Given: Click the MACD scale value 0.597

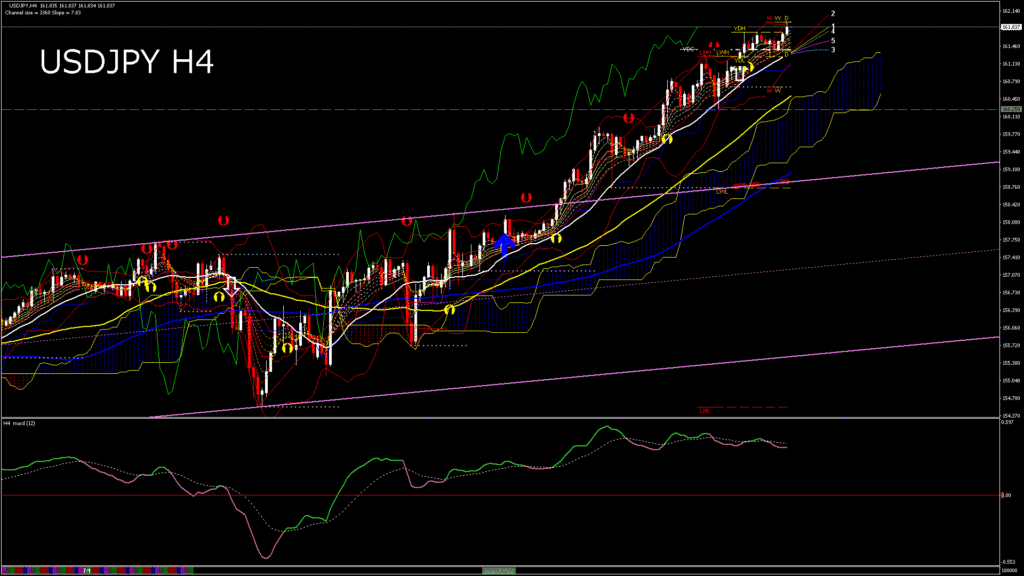Looking at the screenshot, I should tap(1008, 423).
